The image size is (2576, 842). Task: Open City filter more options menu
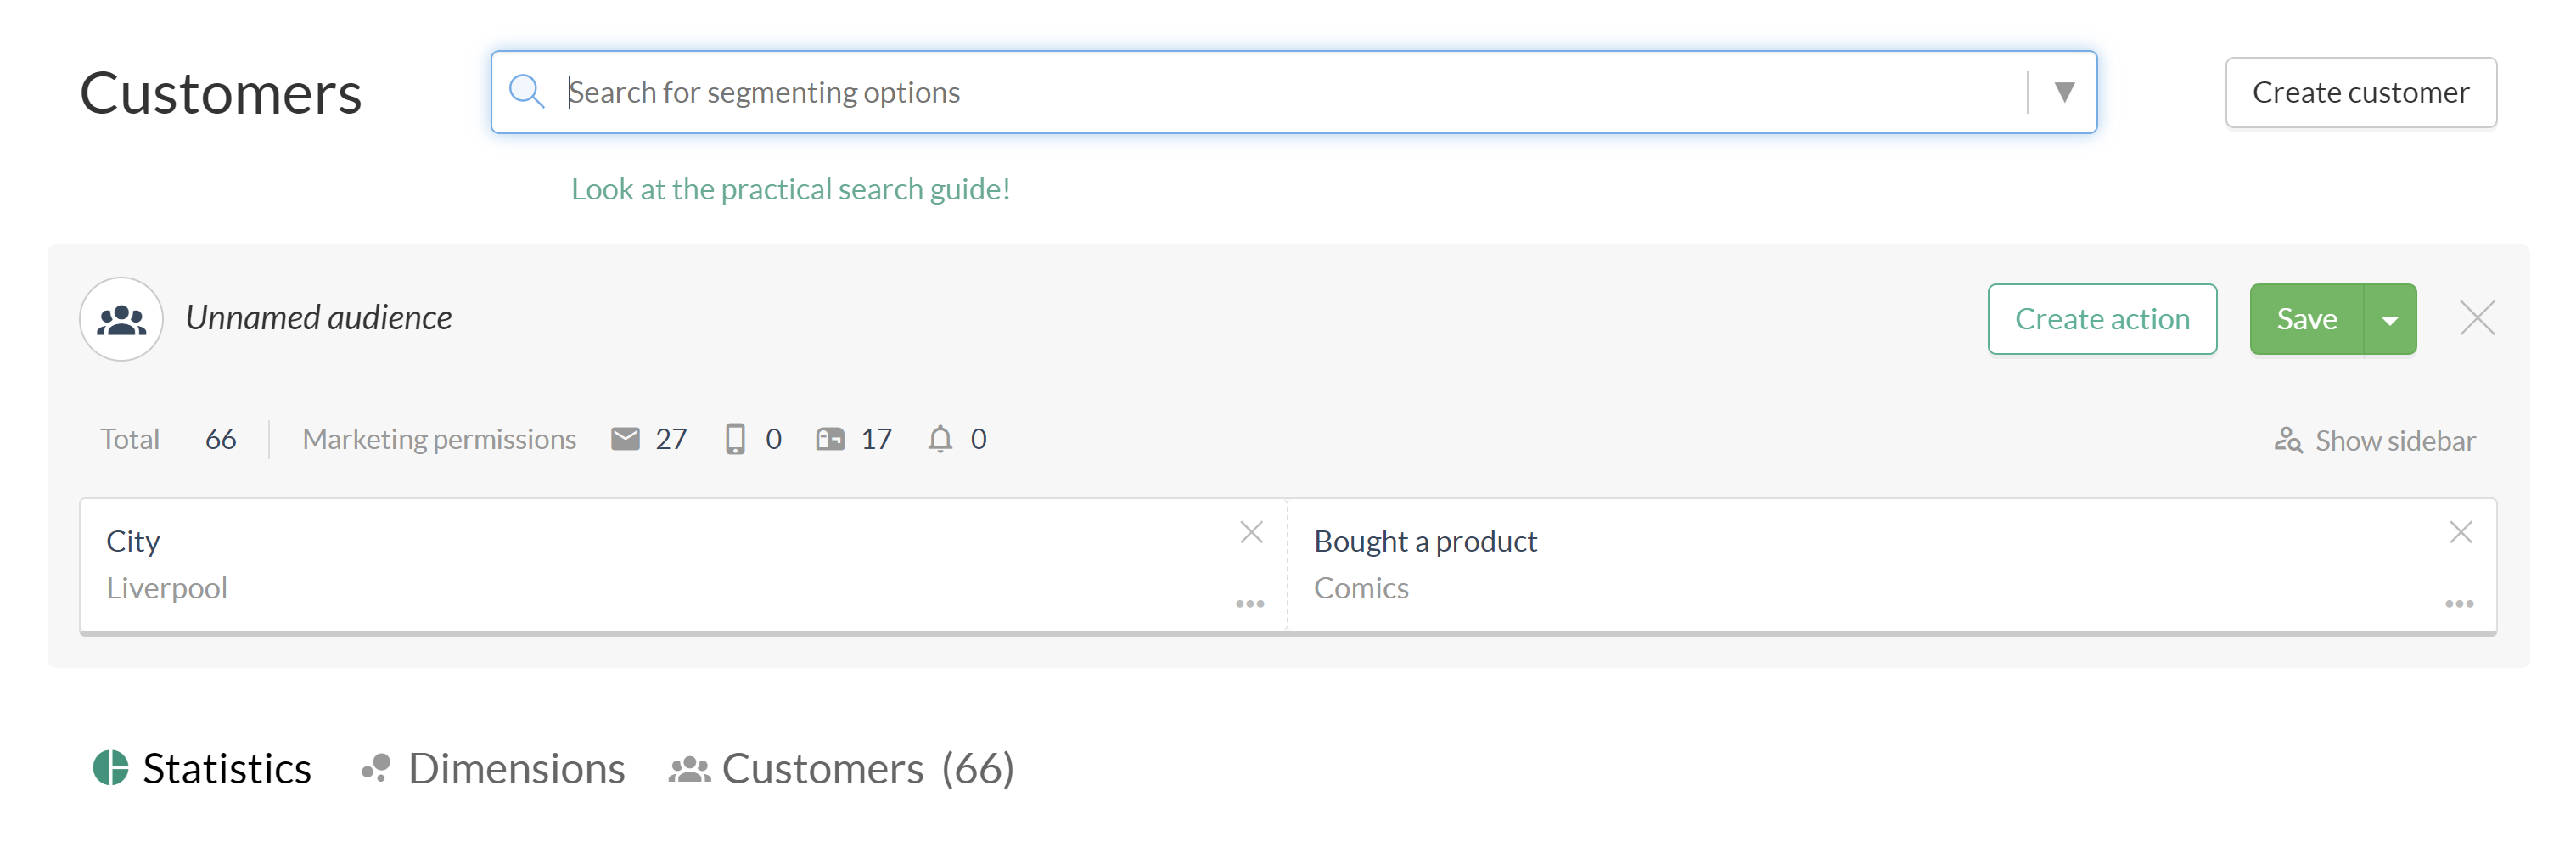[x=1250, y=604]
